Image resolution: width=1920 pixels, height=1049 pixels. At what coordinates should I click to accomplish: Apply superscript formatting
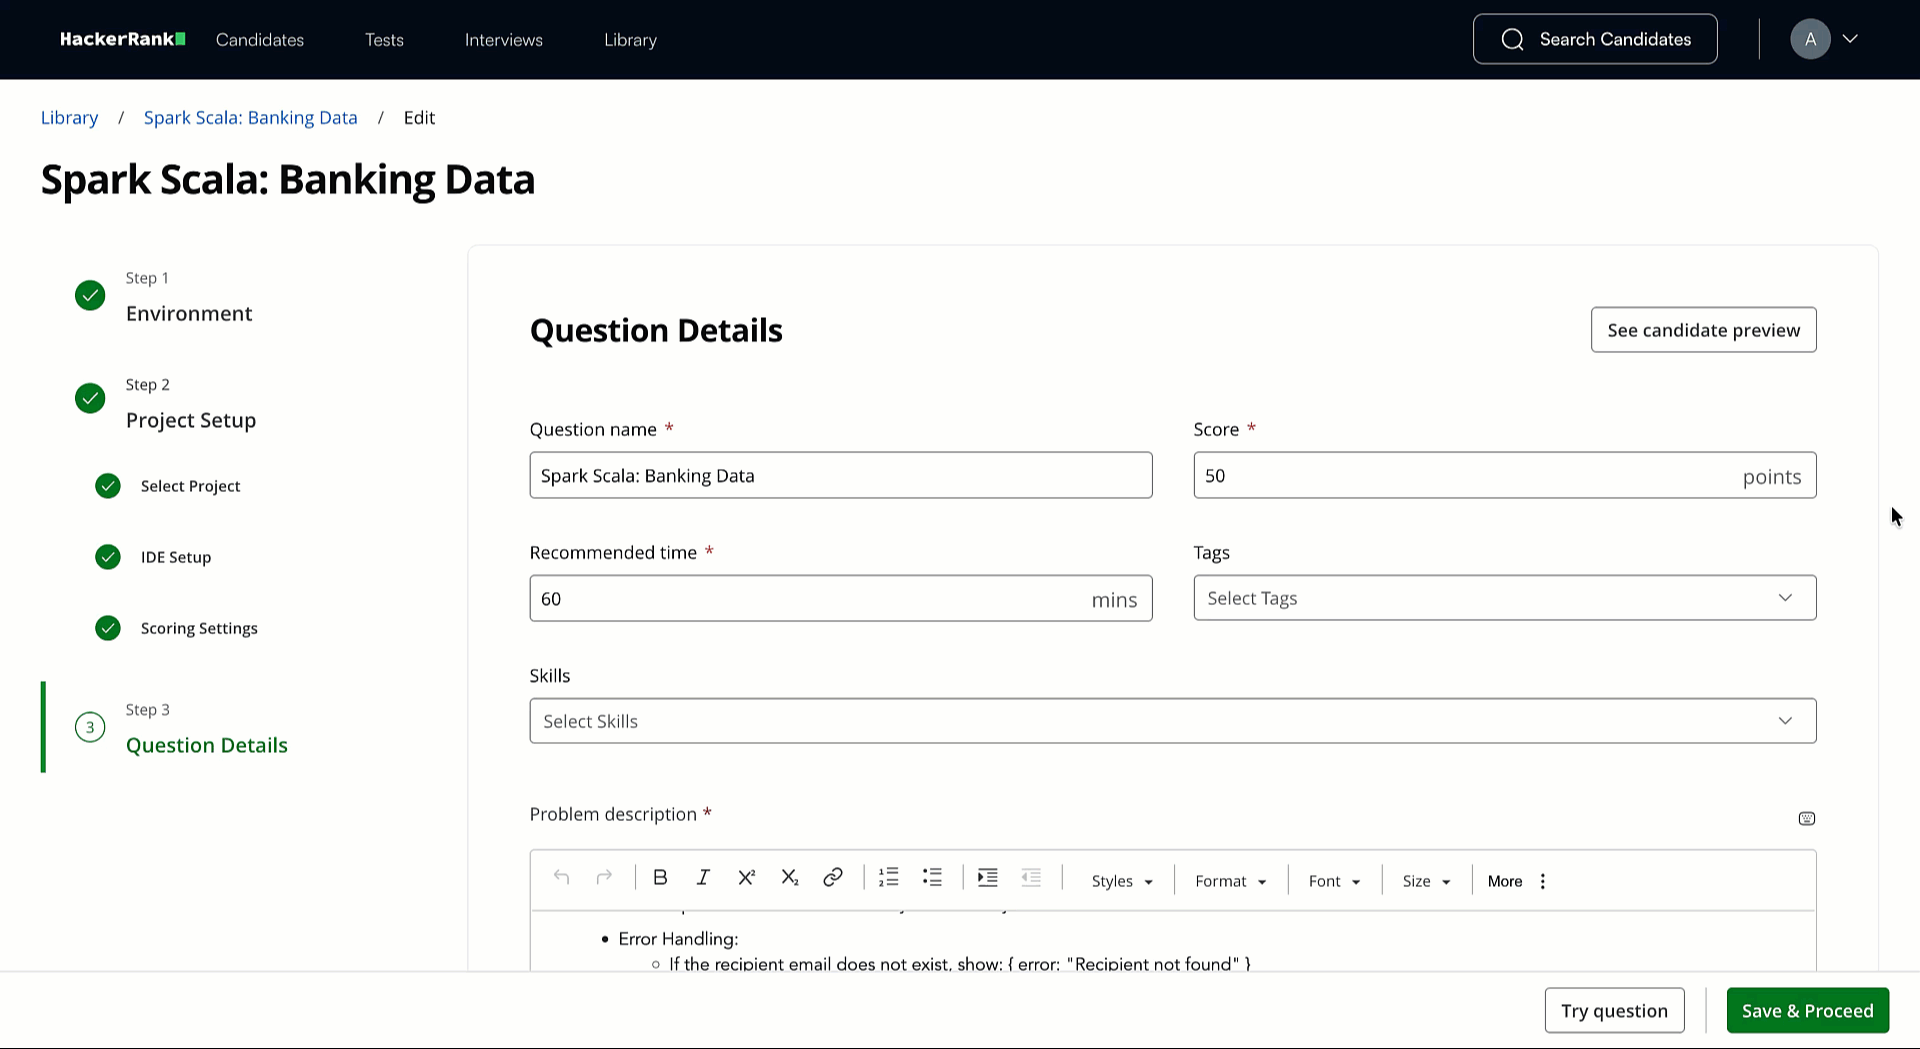[746, 878]
